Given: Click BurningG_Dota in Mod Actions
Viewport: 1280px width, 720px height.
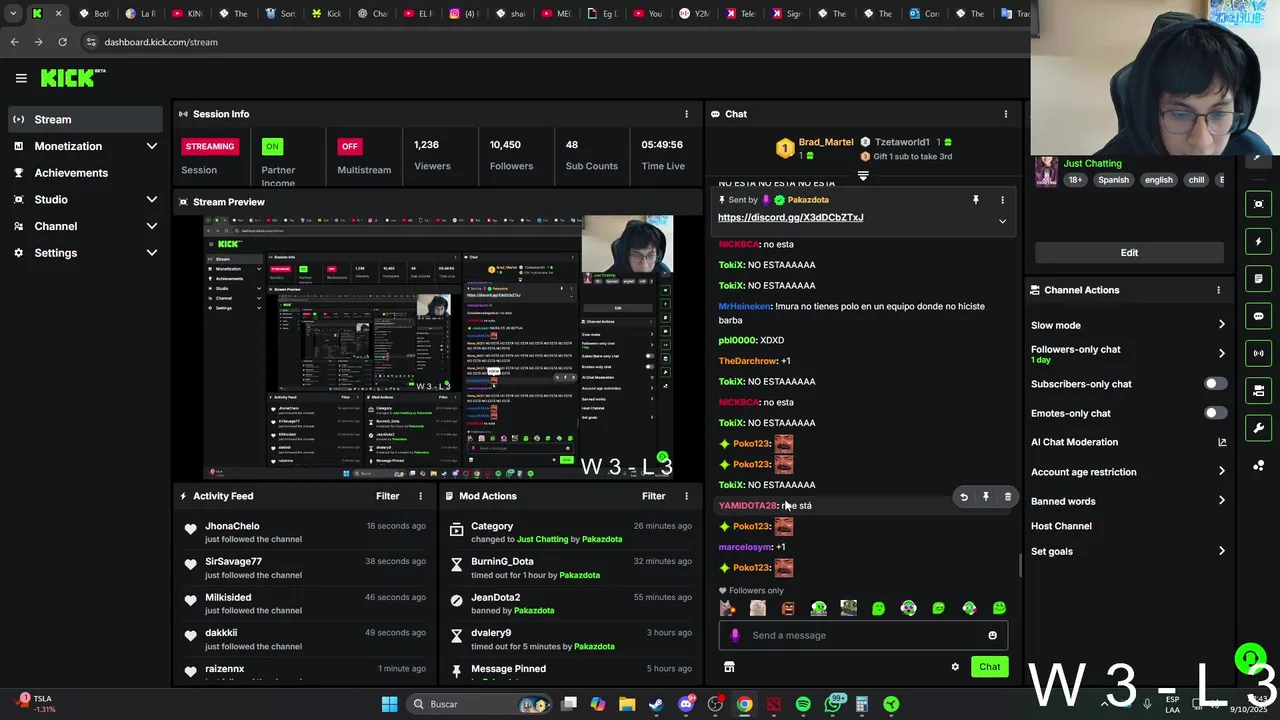Looking at the screenshot, I should (502, 562).
